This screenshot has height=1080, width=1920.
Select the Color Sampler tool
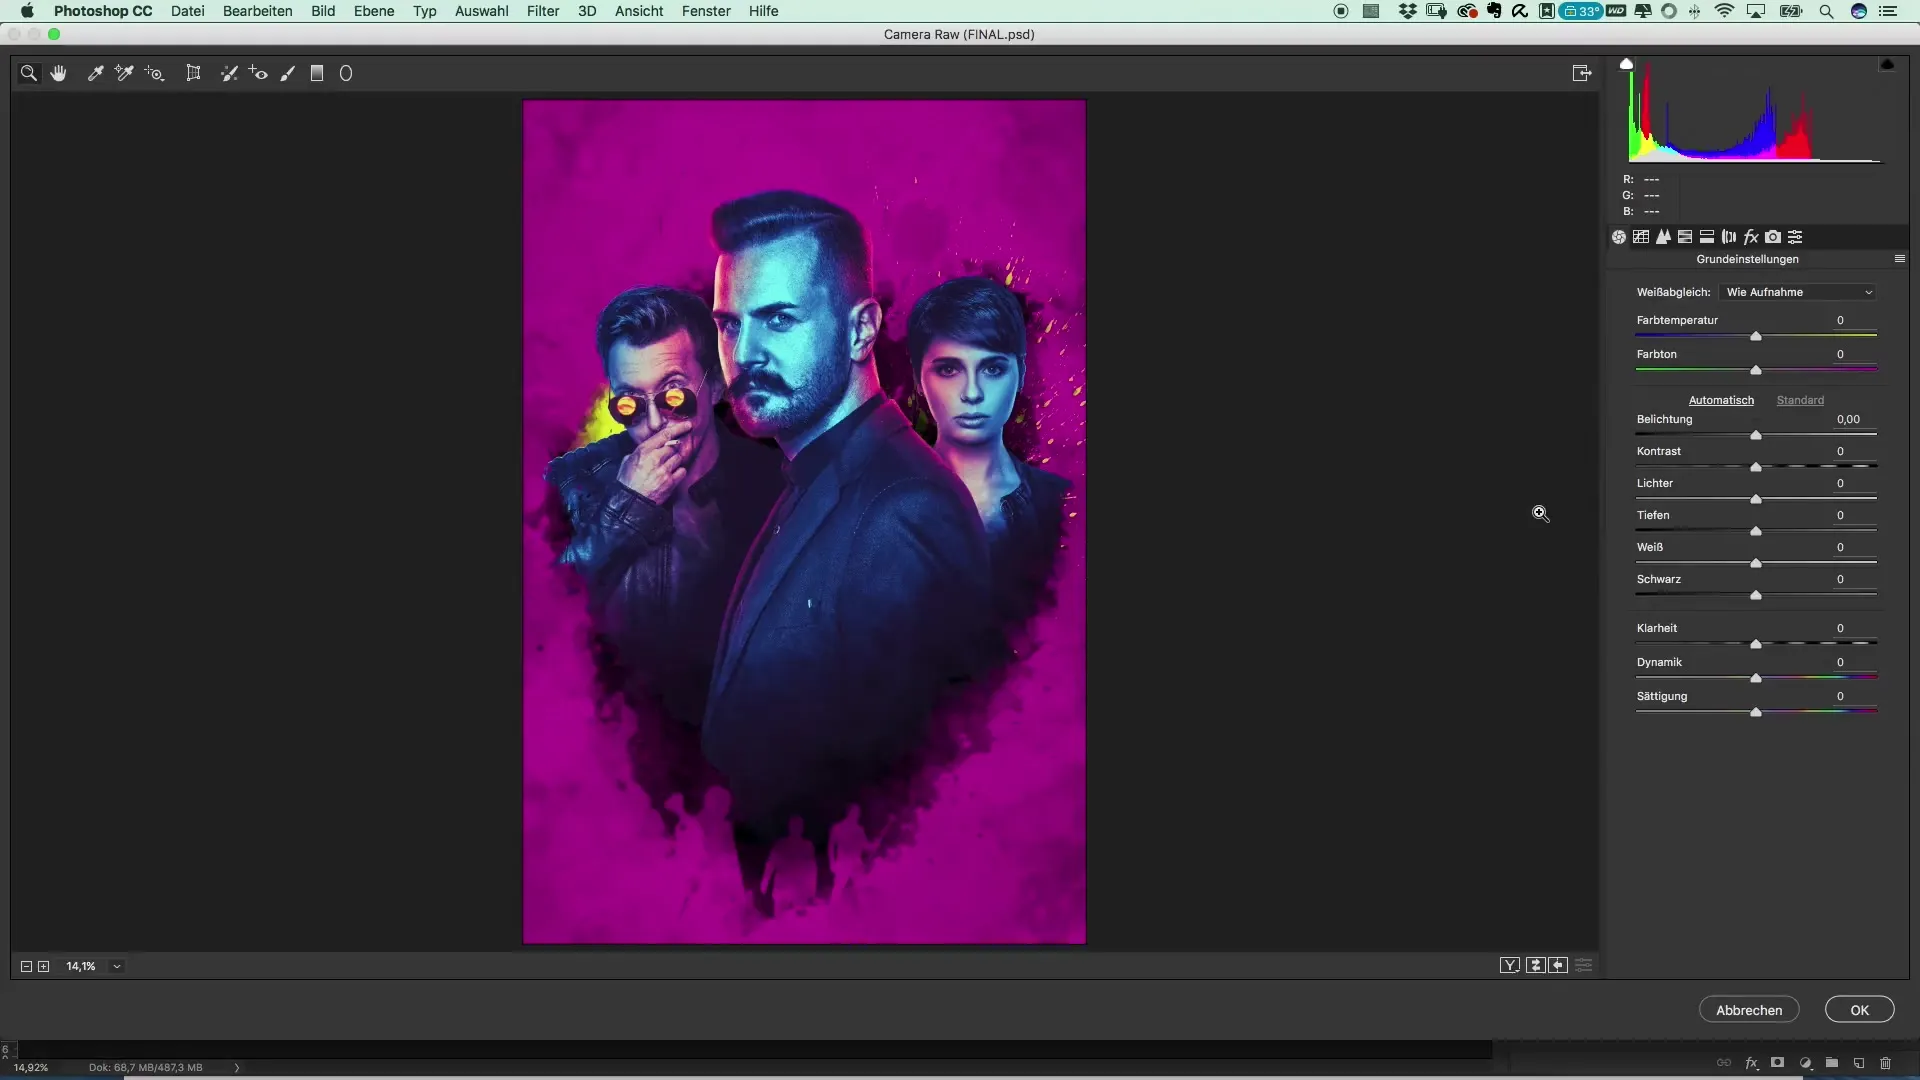coord(124,73)
